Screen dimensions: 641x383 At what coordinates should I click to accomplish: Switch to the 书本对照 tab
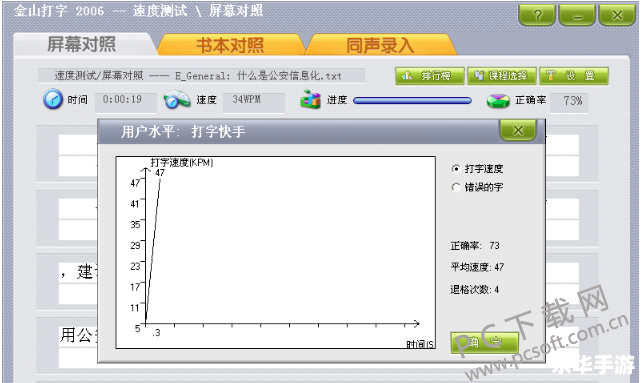230,45
